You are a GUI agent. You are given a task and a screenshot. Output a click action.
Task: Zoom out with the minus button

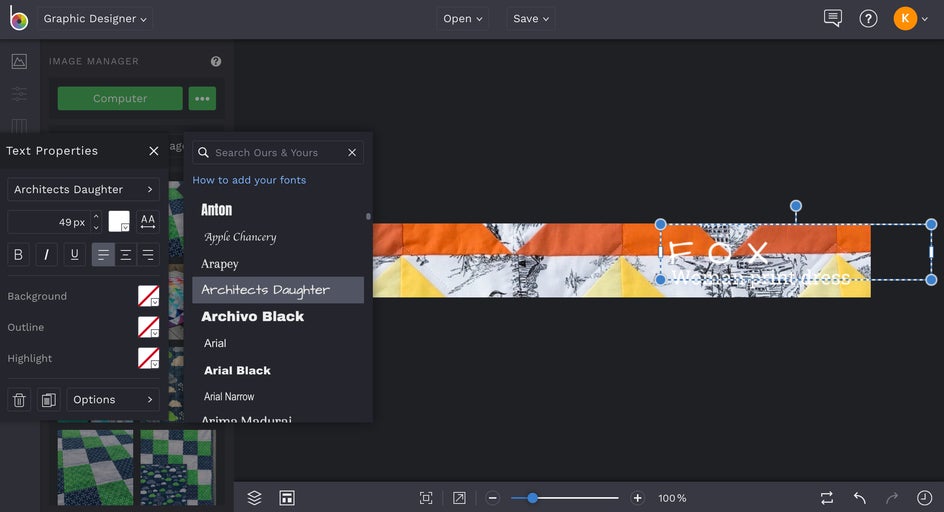pyautogui.click(x=492, y=498)
